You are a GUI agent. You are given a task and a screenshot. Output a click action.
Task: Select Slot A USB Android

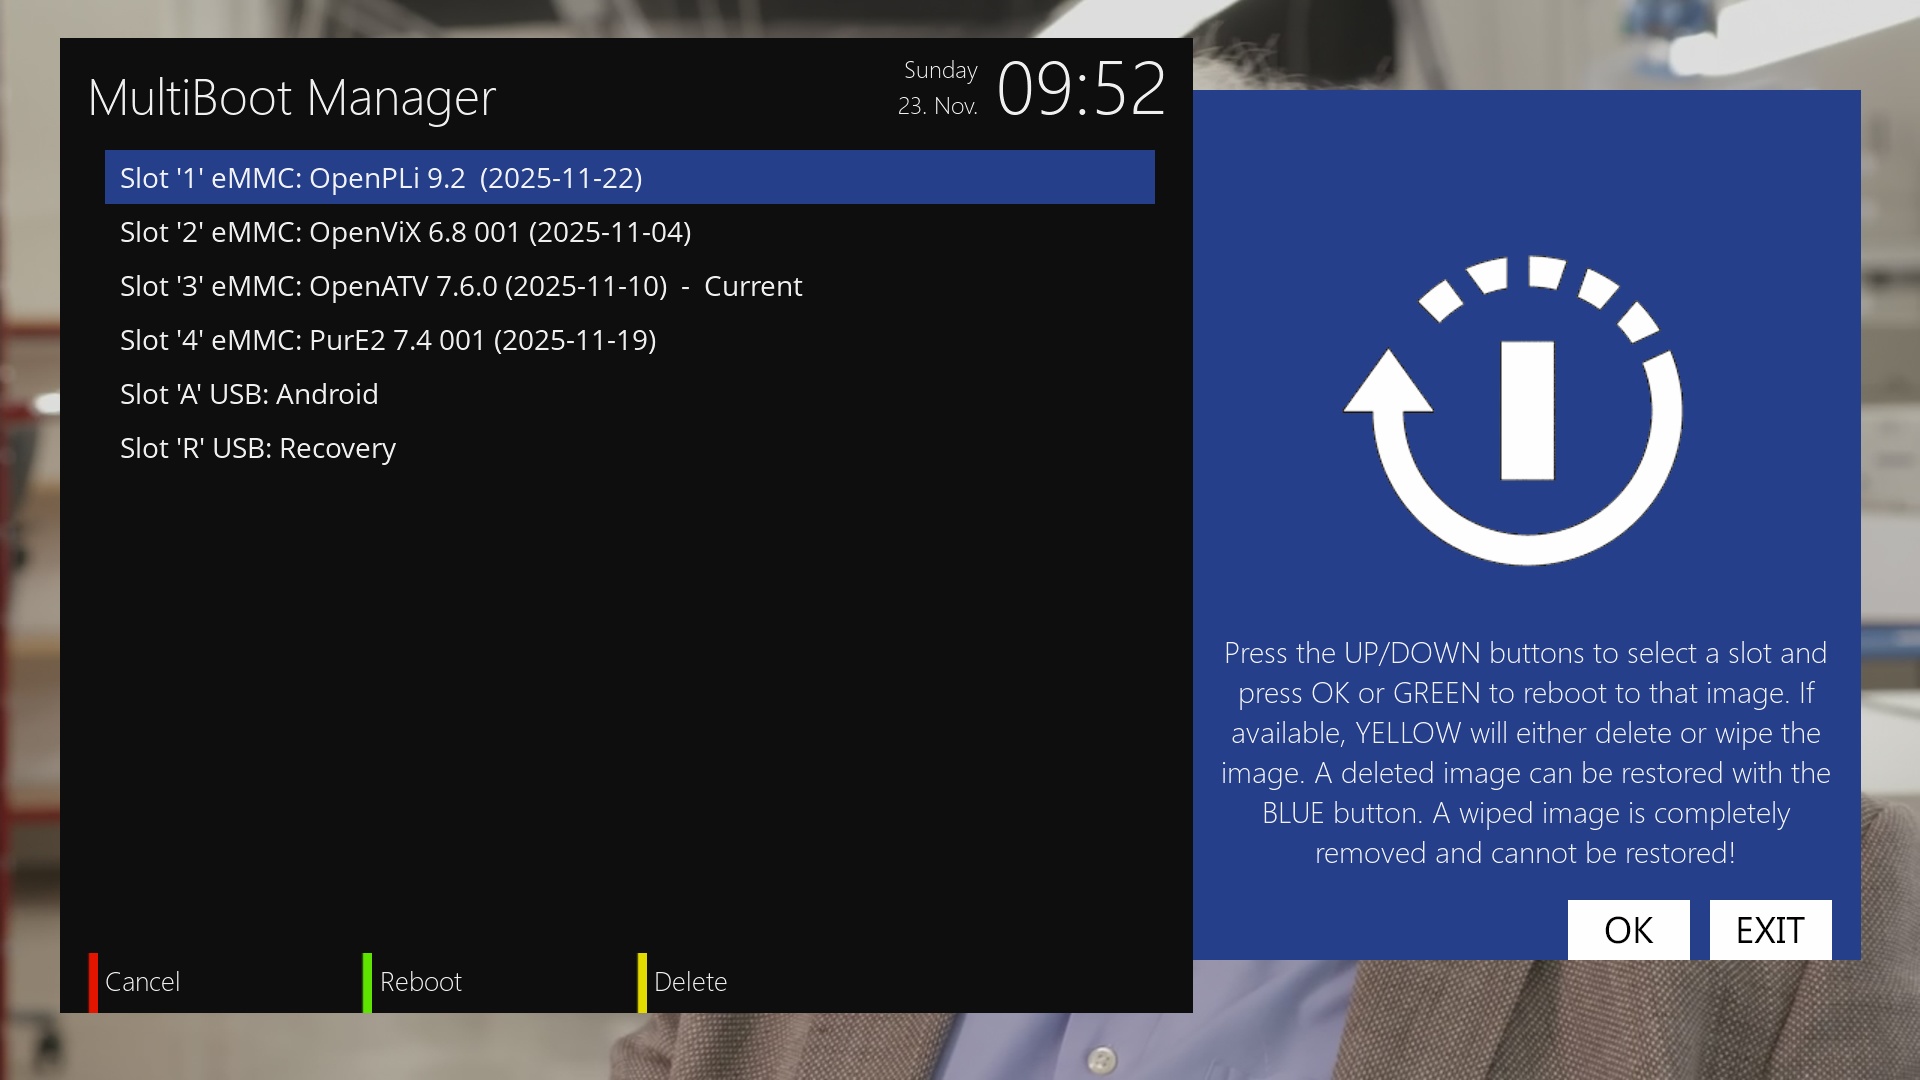(x=249, y=394)
